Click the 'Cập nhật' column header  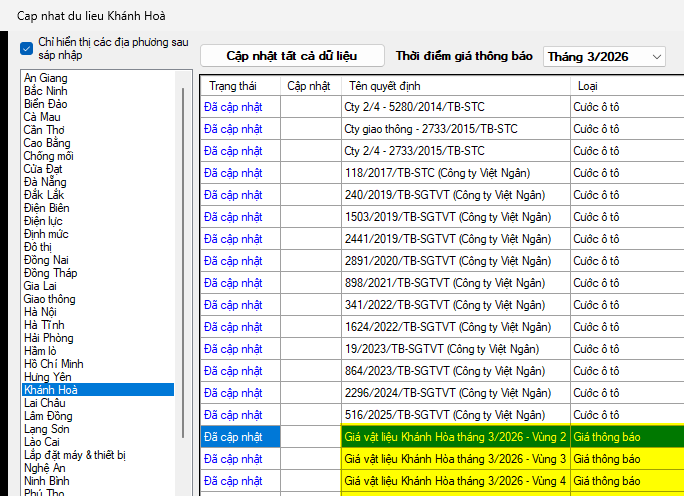click(x=310, y=86)
